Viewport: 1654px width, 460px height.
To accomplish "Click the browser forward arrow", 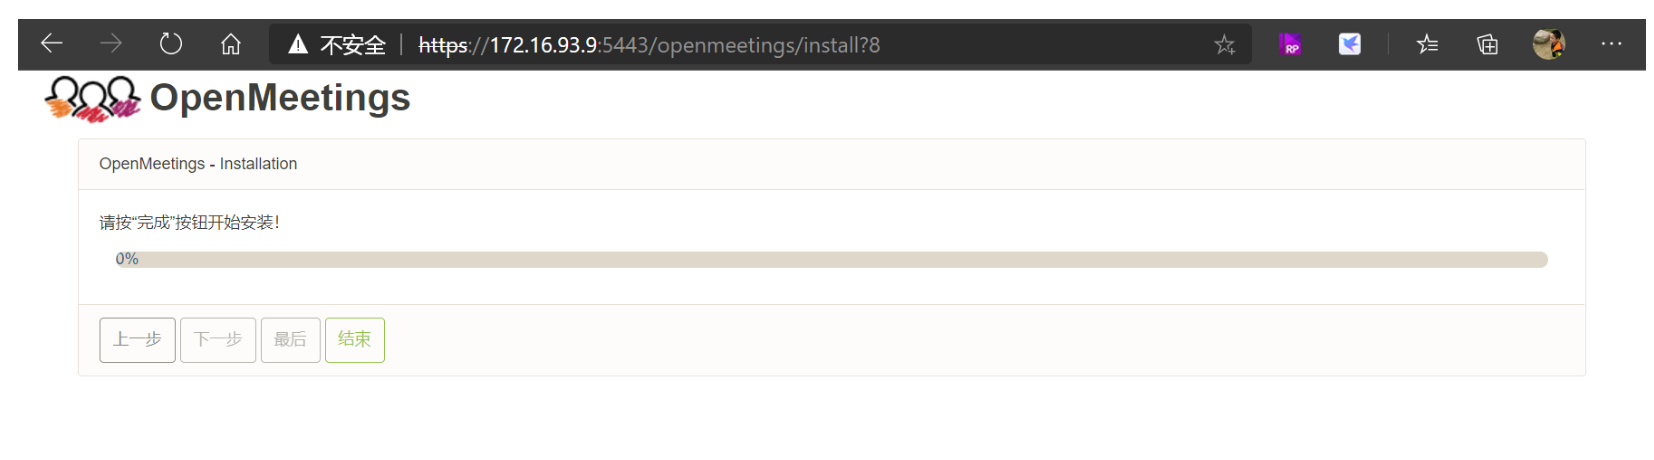I will pos(111,44).
